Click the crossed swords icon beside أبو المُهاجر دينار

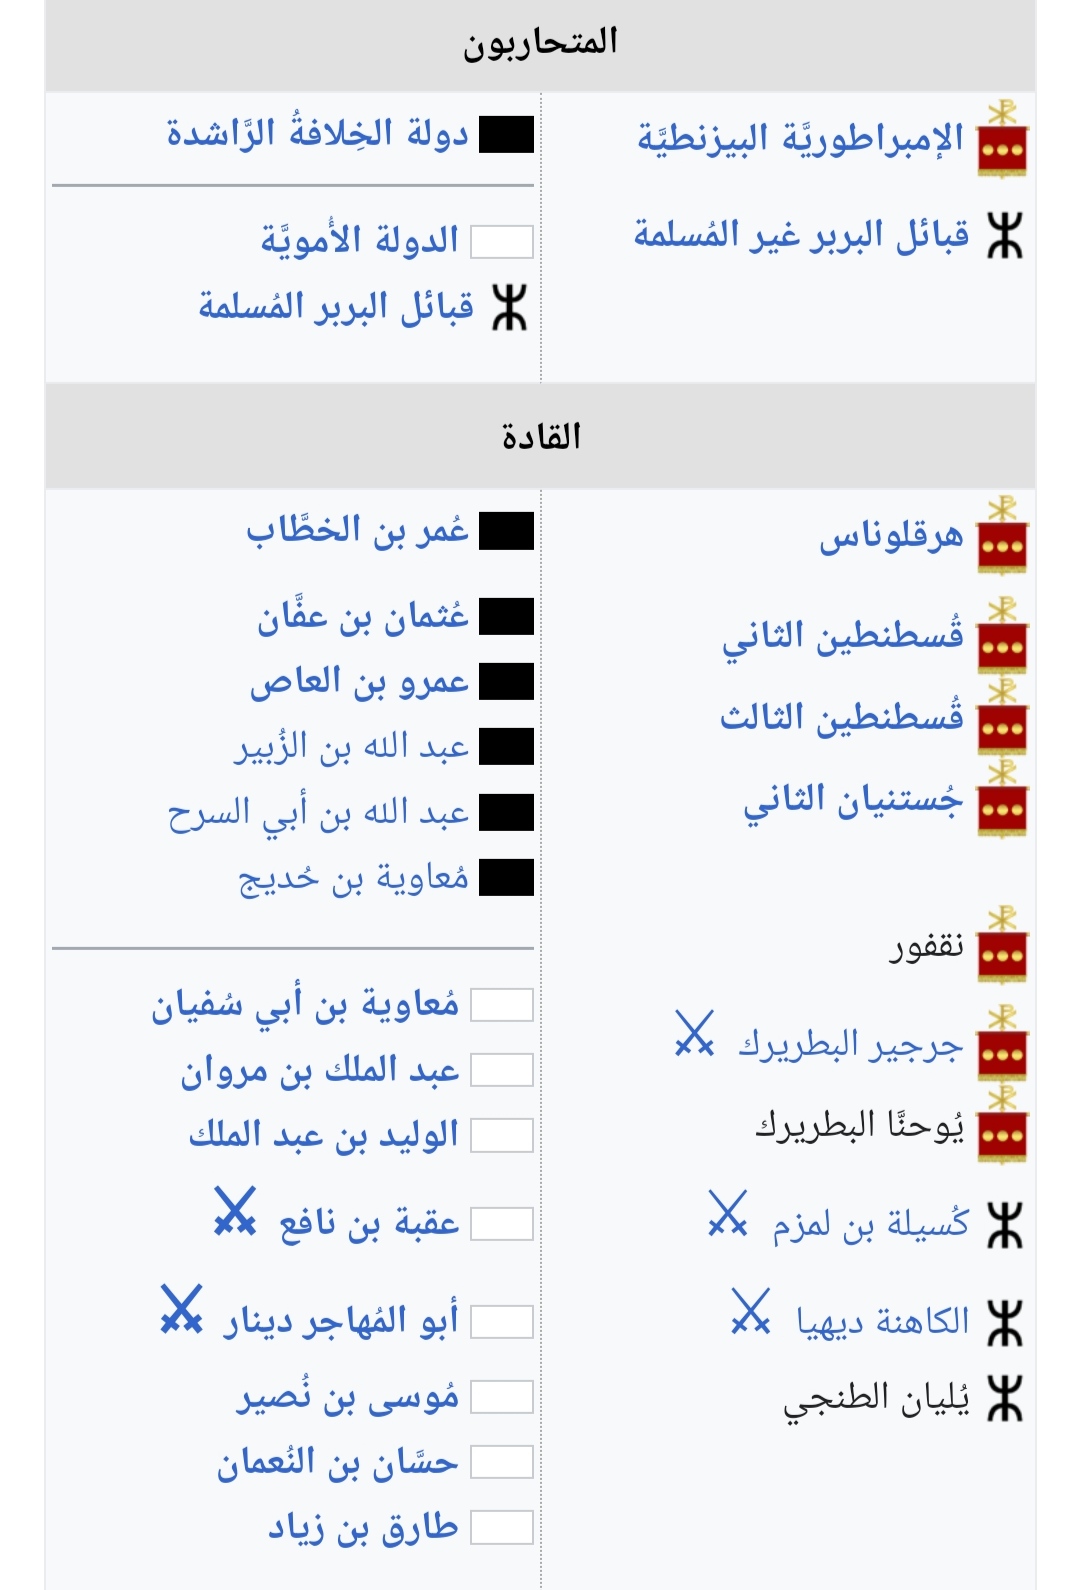[x=182, y=1309]
